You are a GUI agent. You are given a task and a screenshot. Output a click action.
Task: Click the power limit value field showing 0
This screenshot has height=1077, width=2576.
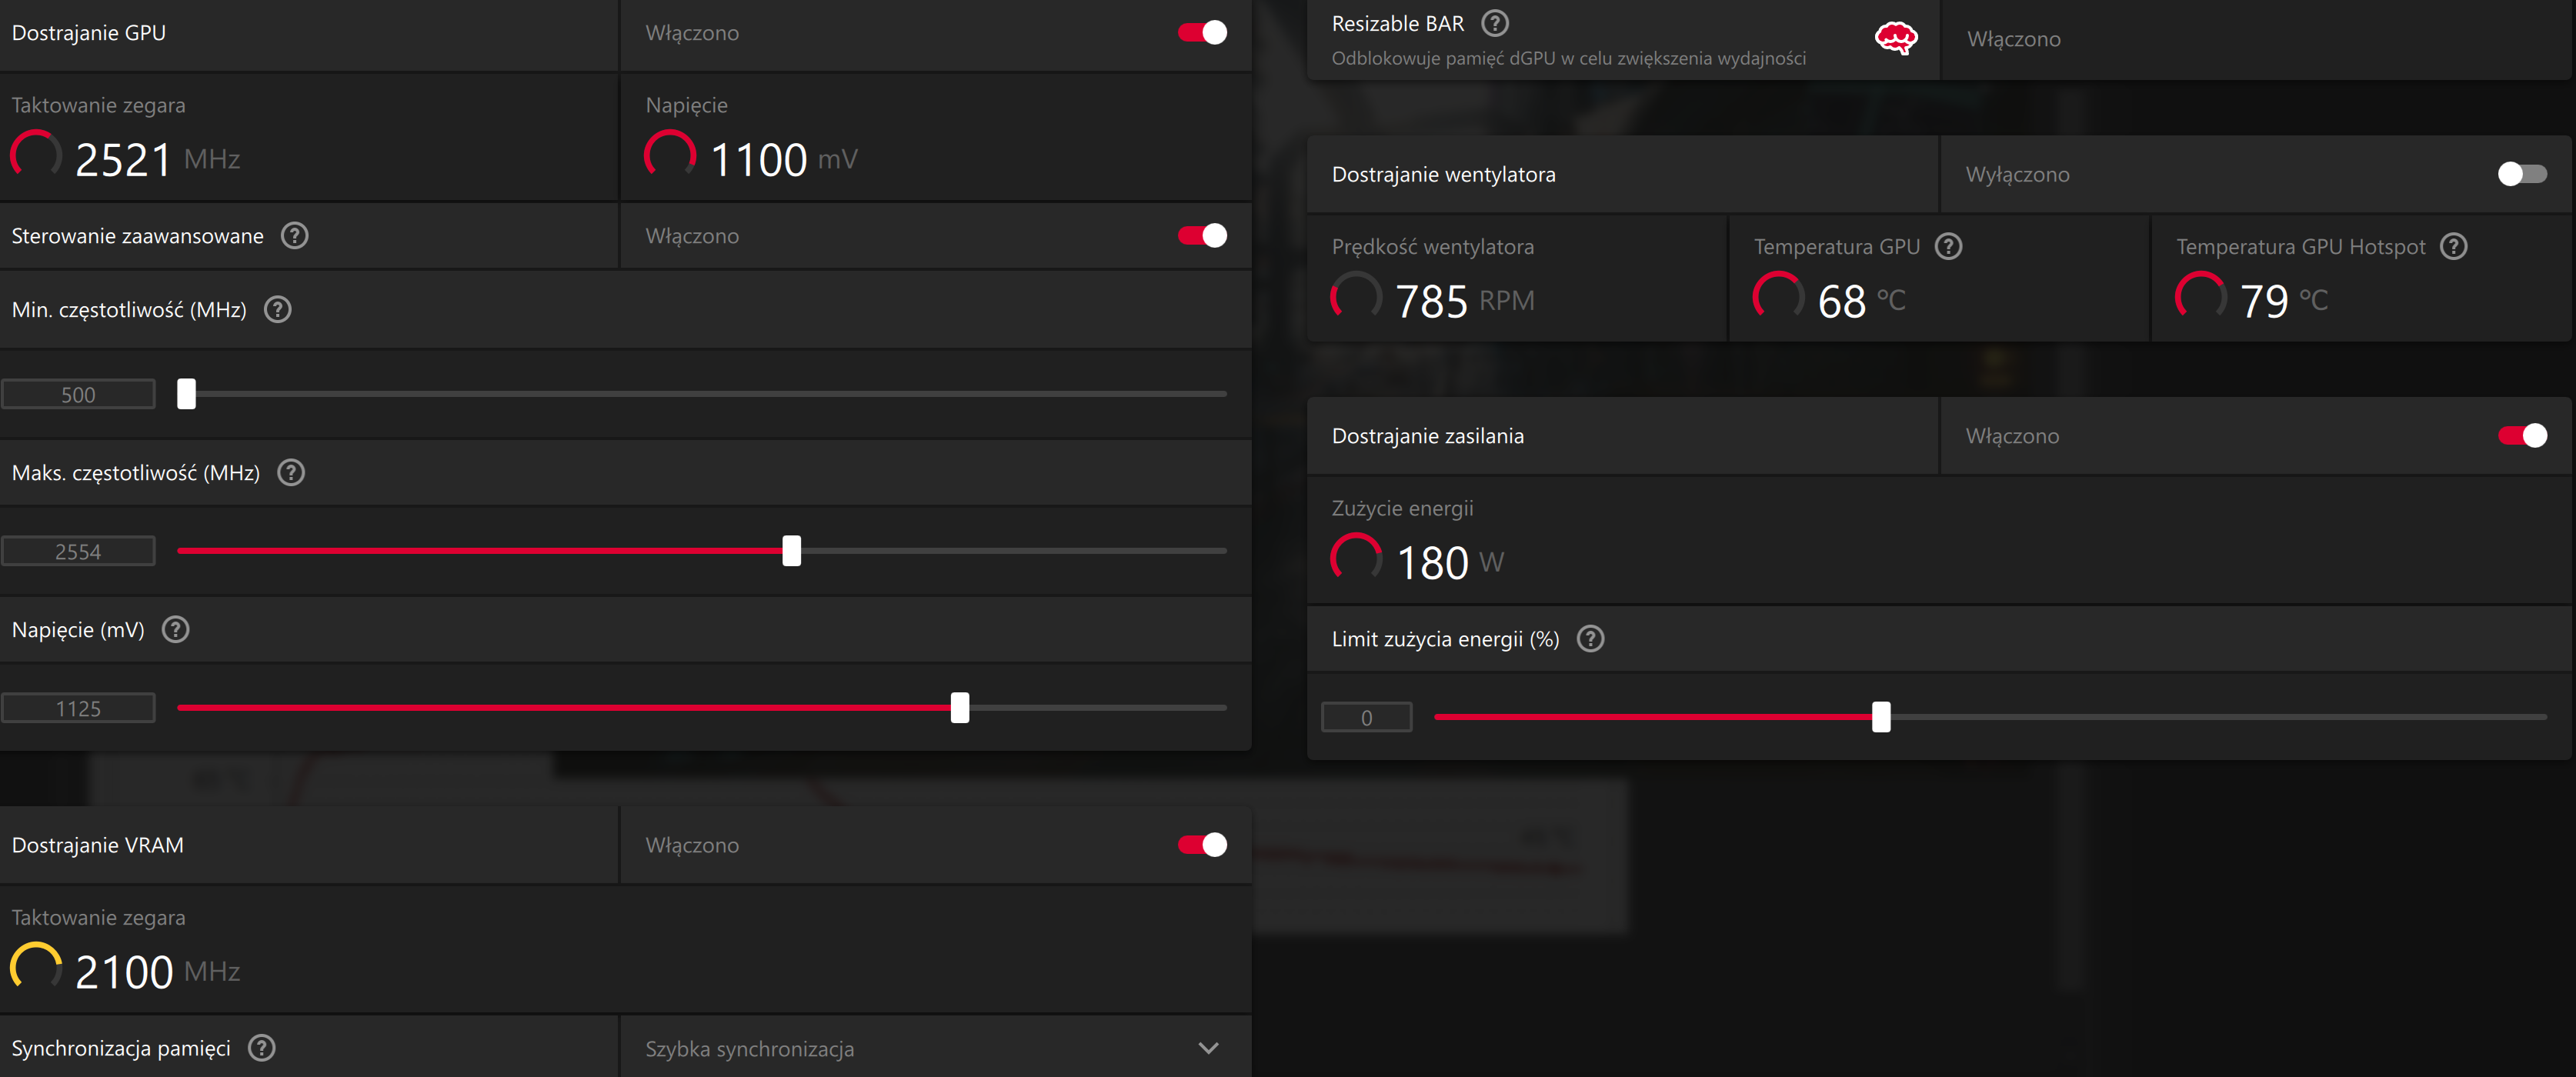click(x=1366, y=717)
